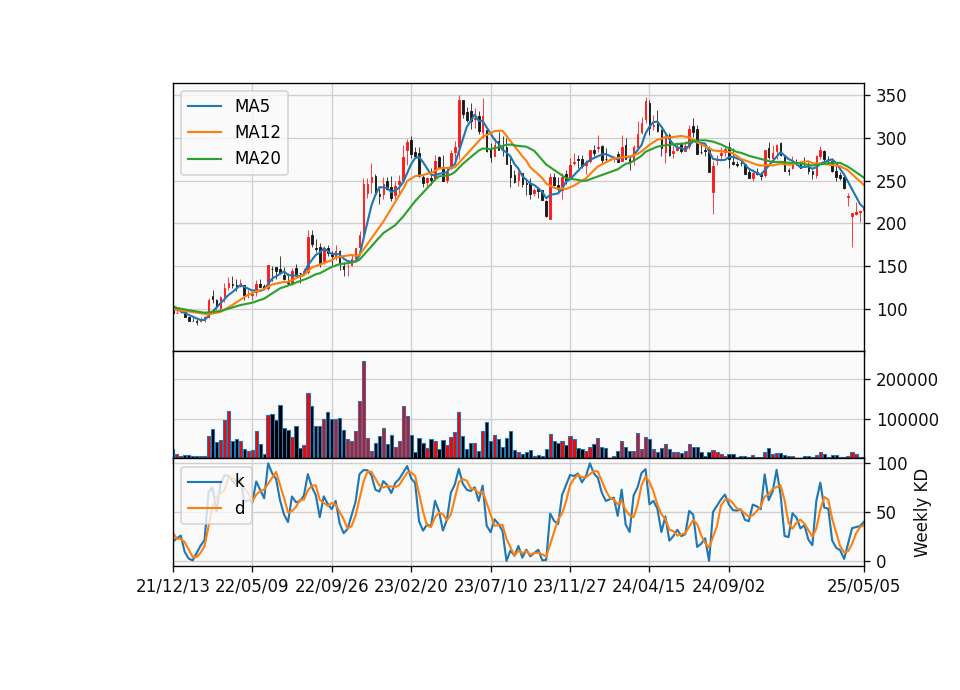Click the Weekly KD axis label
The width and height of the screenshot is (960, 690).
(x=921, y=514)
